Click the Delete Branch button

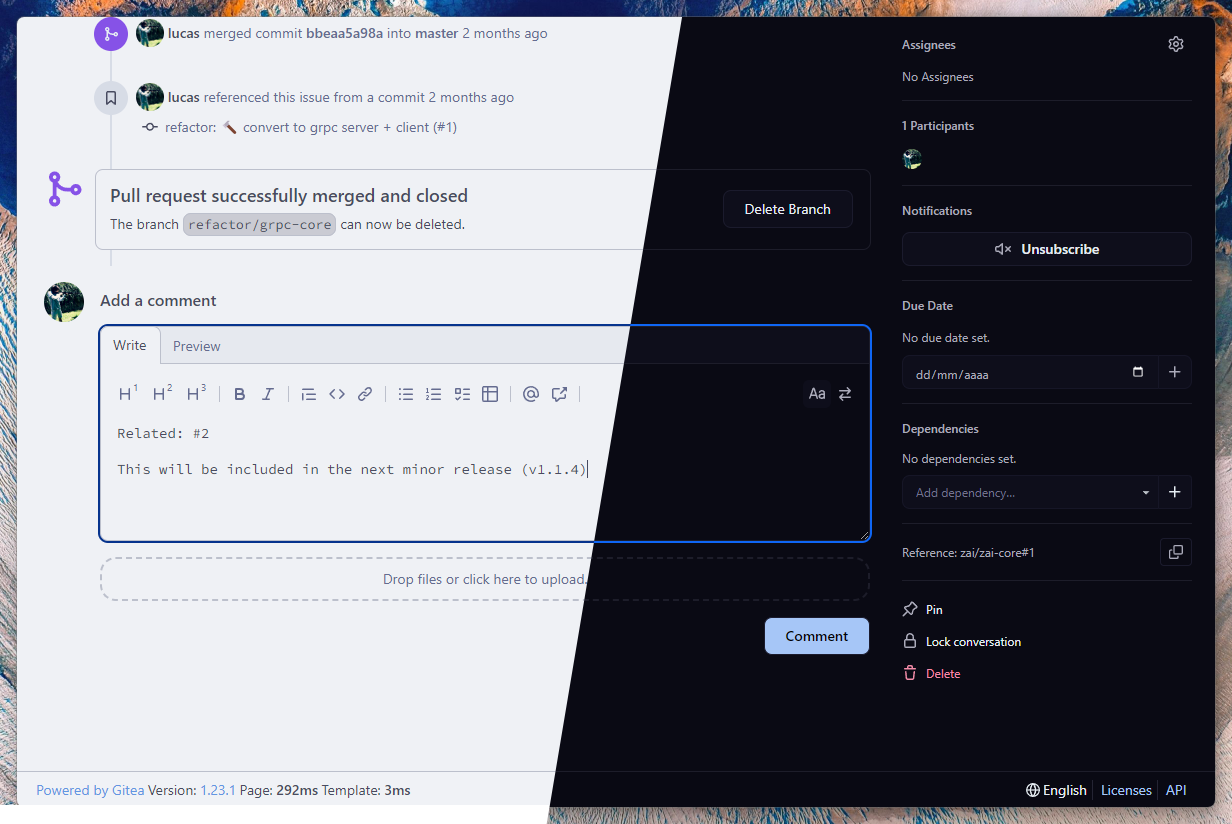787,209
